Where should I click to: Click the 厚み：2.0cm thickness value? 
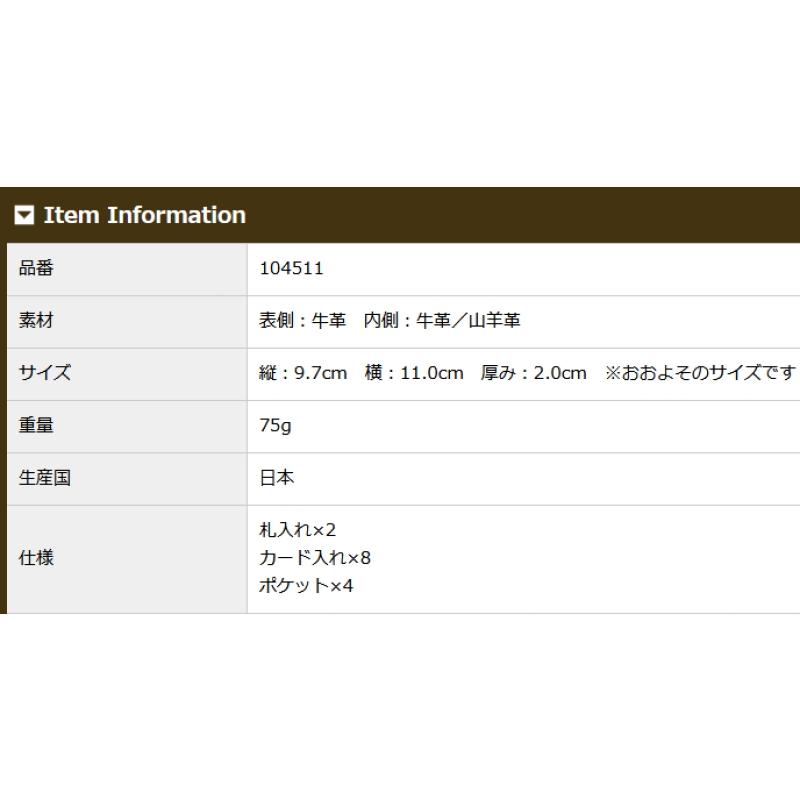tap(533, 373)
